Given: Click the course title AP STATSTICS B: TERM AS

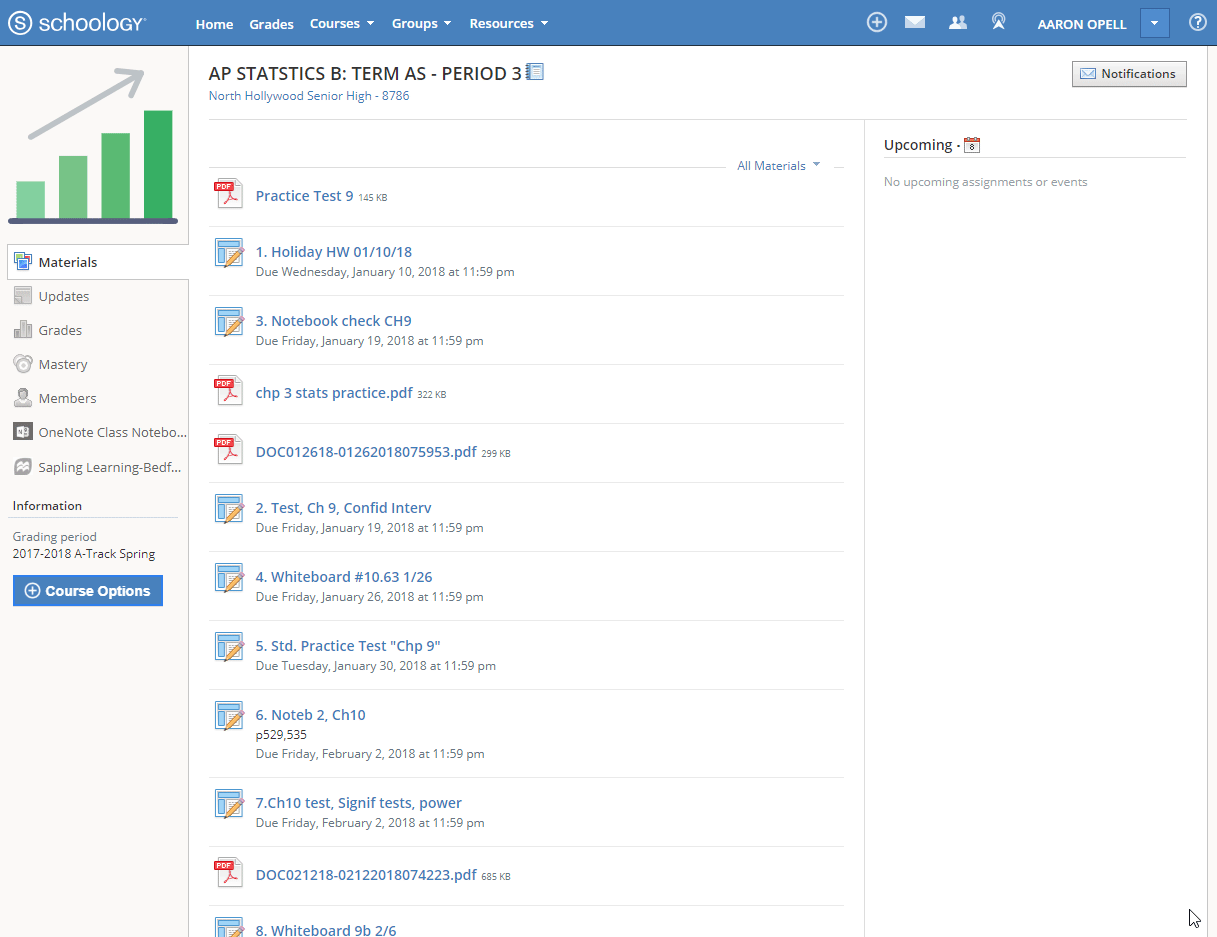Looking at the screenshot, I should coord(365,73).
